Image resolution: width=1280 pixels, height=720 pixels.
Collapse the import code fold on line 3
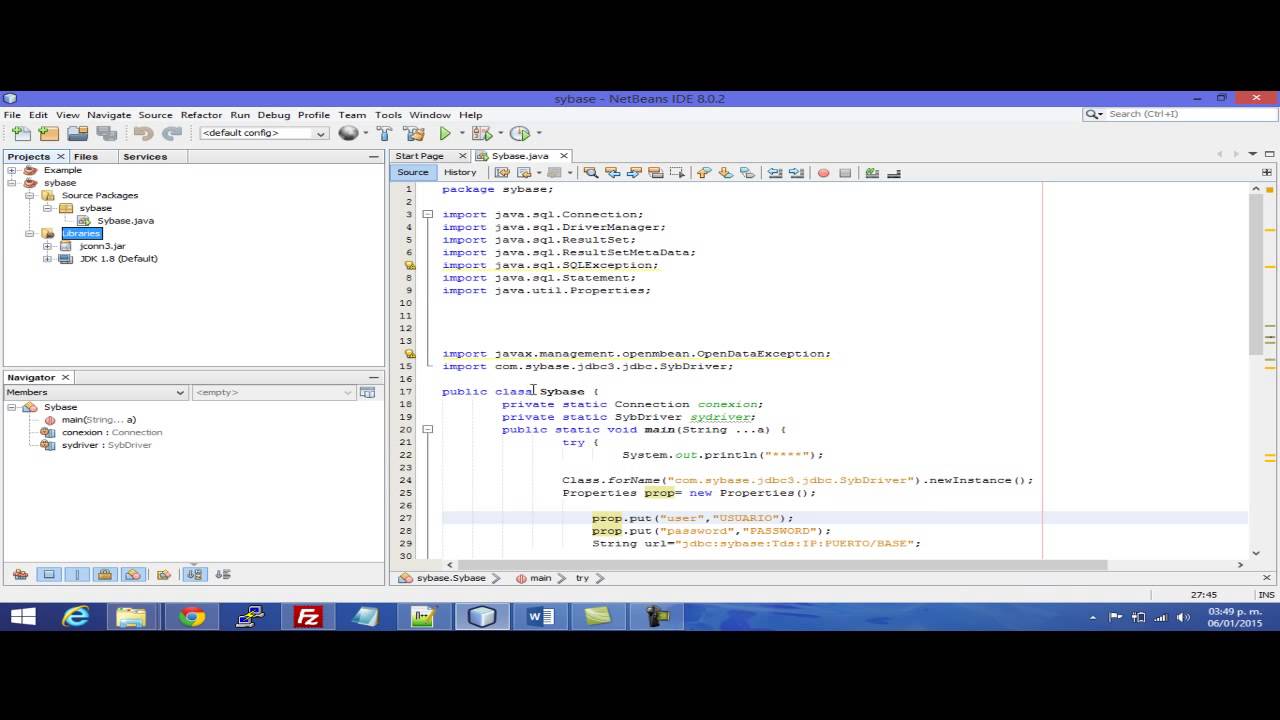[x=427, y=214]
